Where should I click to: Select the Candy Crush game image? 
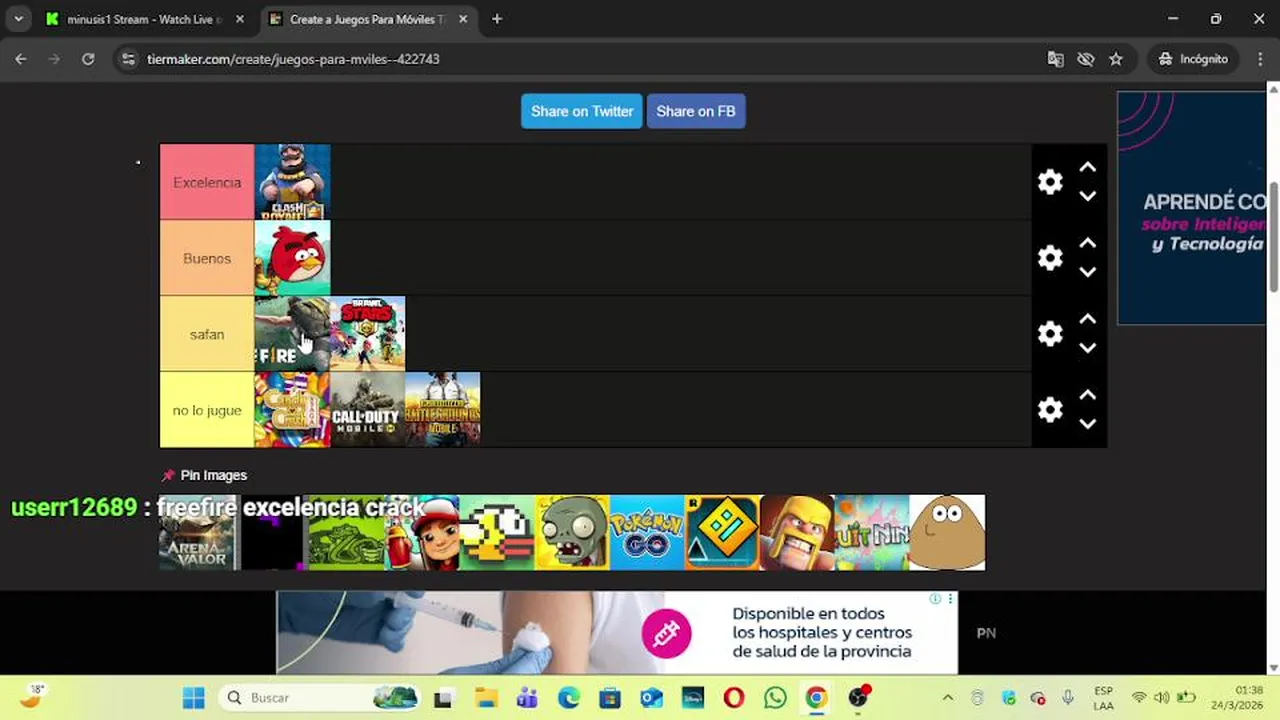[x=292, y=410]
